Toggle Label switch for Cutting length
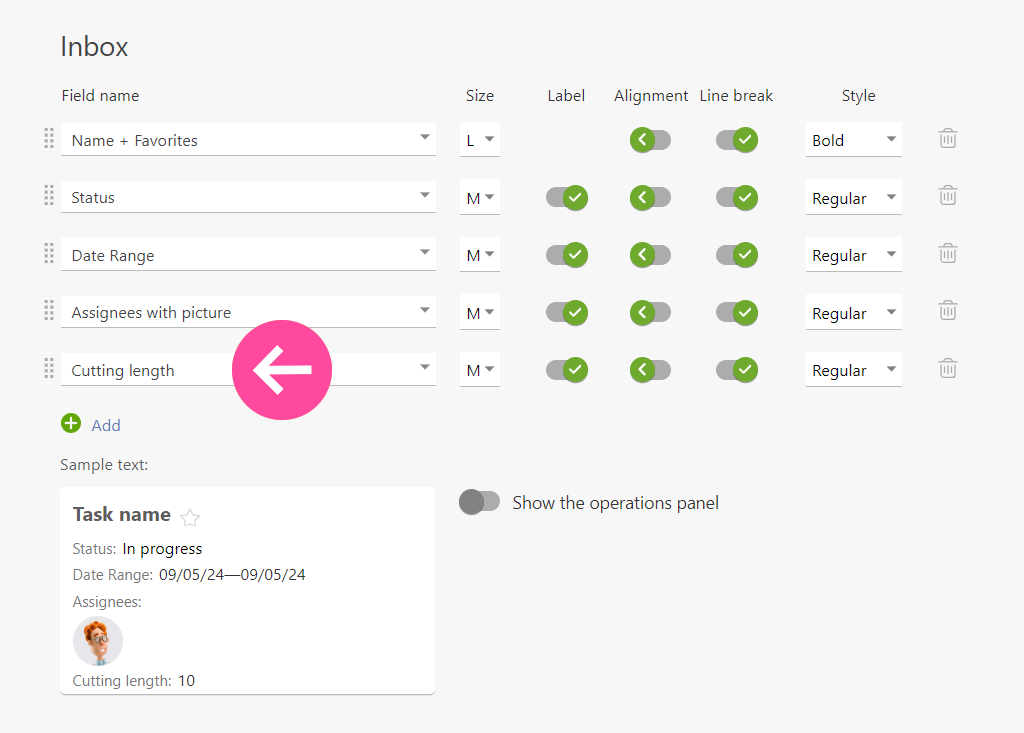This screenshot has height=733, width=1024. 567,370
